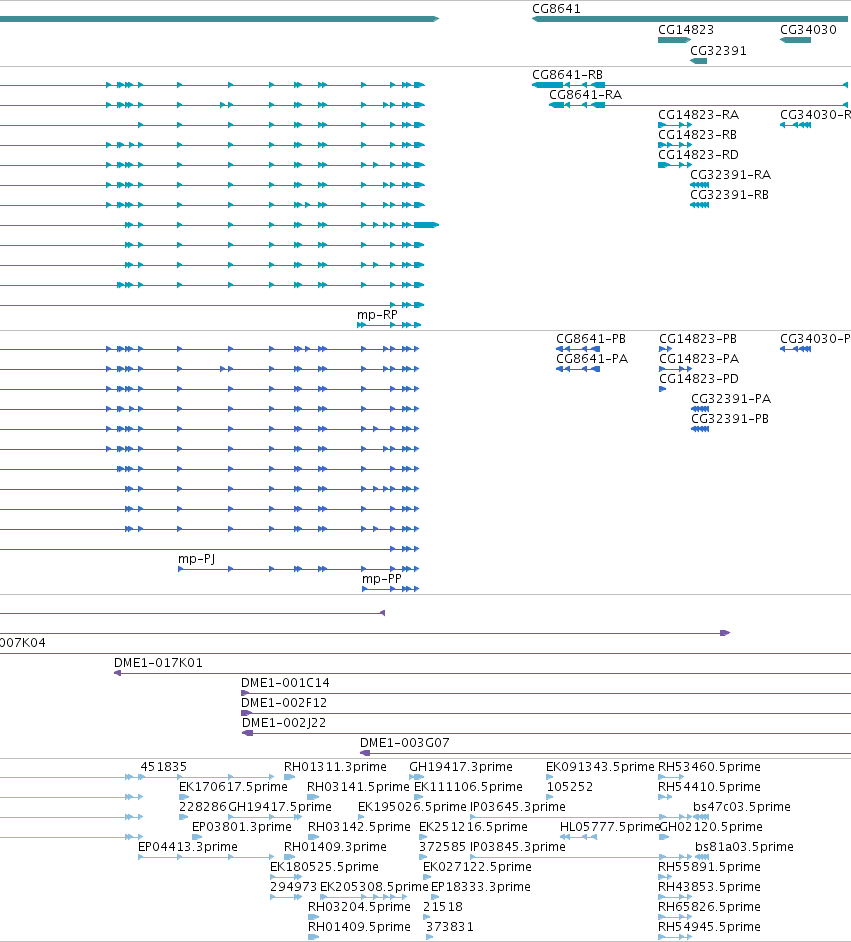
Task: Open EST RH53460.5prime
Action: (671, 777)
